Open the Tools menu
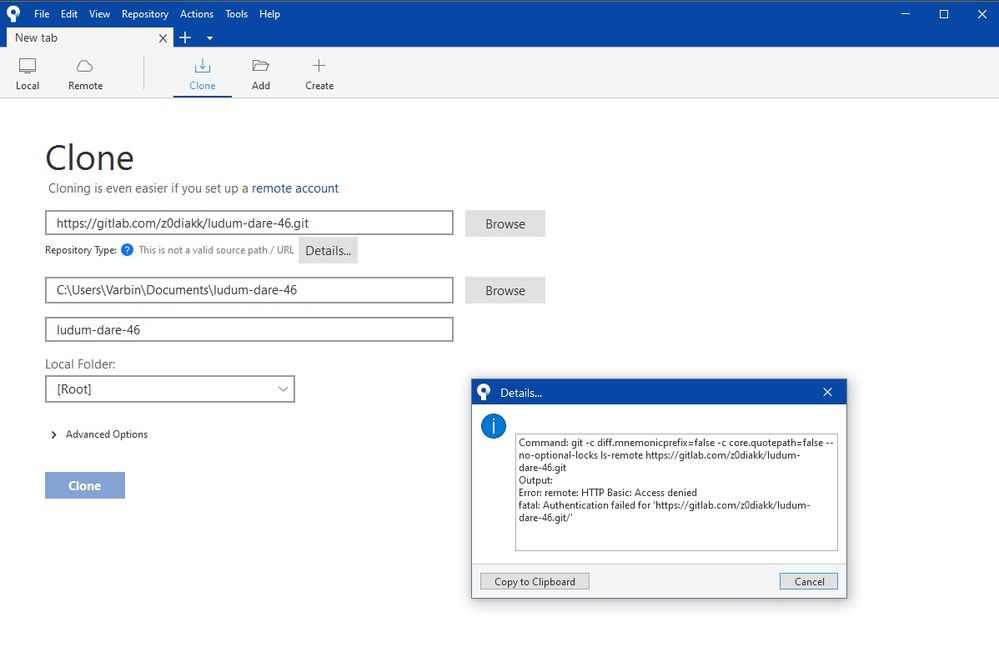Image resolution: width=999 pixels, height=667 pixels. (x=236, y=14)
